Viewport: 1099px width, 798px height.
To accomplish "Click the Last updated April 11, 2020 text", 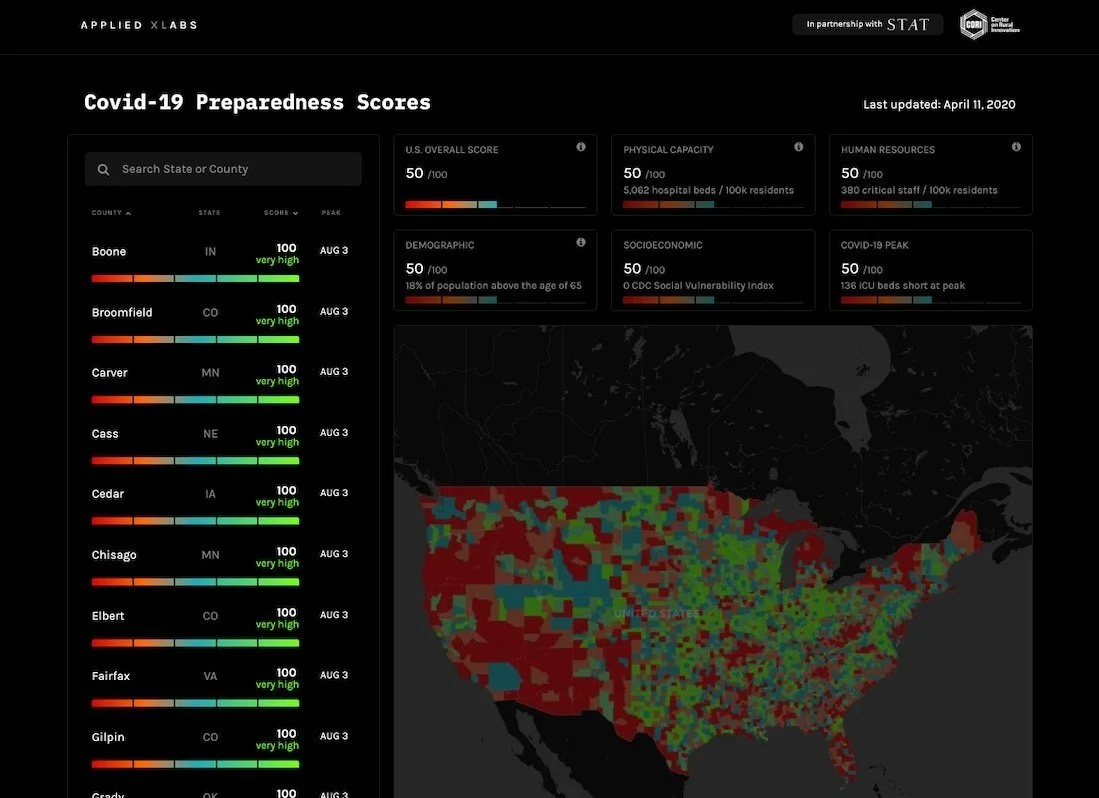I will [x=939, y=104].
